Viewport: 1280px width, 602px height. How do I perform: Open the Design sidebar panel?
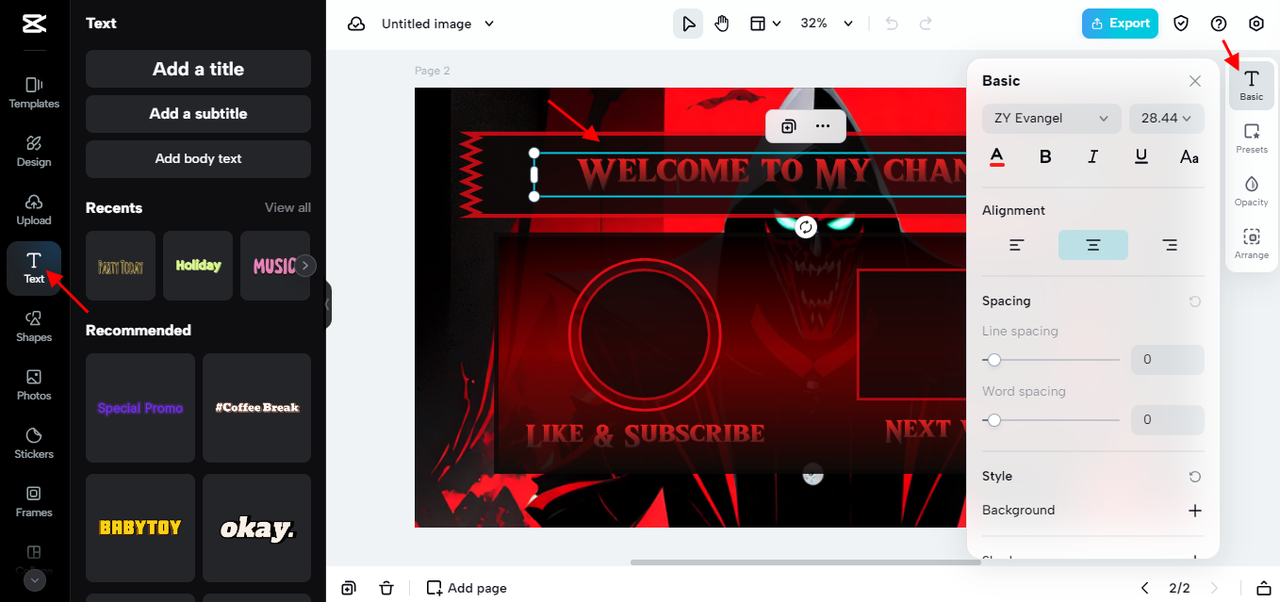[34, 151]
